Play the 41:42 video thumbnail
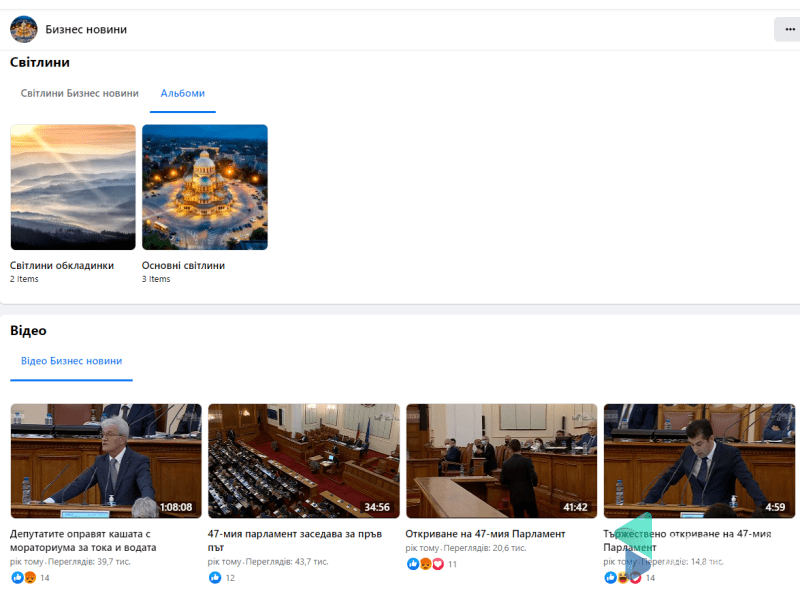800x600 pixels. pyautogui.click(x=502, y=461)
